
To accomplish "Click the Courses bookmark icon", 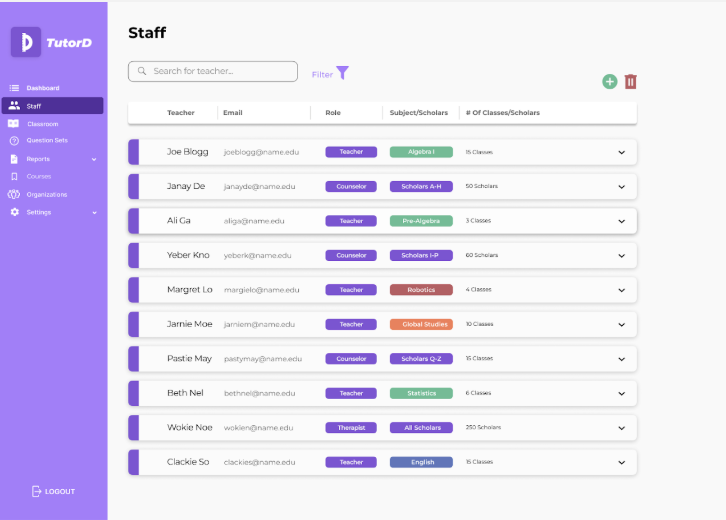I will [x=14, y=177].
